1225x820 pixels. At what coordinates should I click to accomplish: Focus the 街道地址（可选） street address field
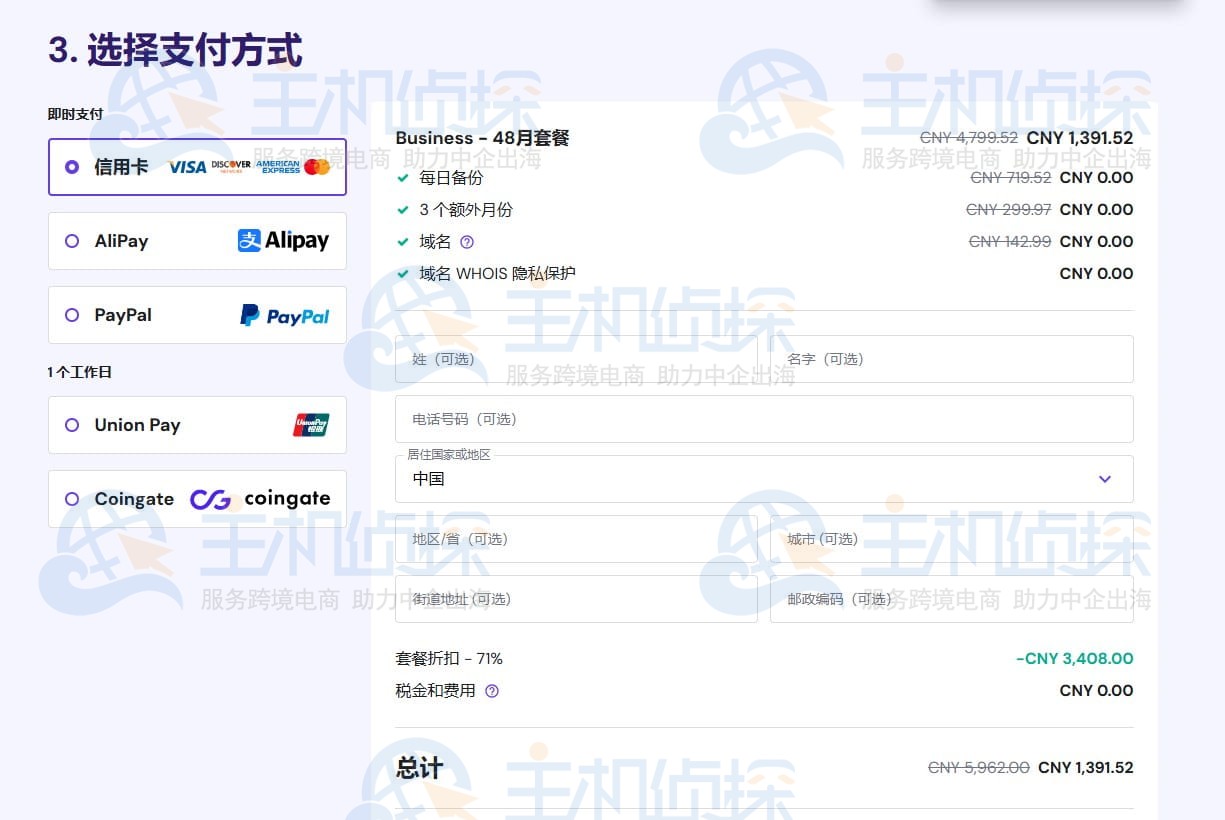576,599
